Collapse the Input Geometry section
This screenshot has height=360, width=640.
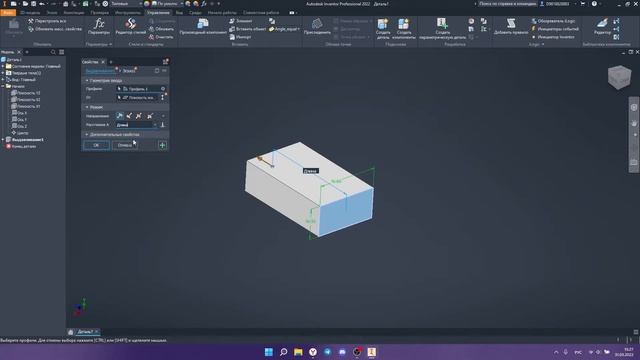(x=87, y=80)
